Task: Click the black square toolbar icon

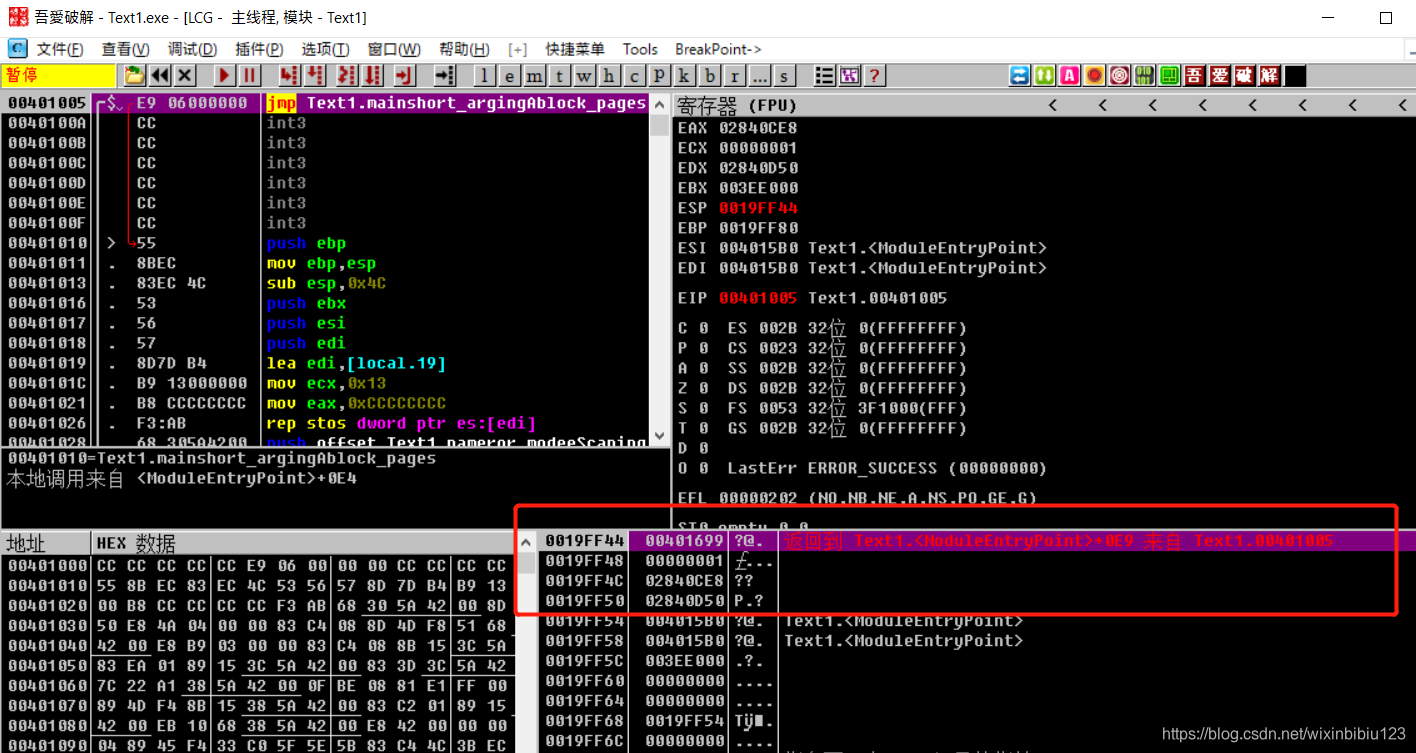Action: (1295, 76)
